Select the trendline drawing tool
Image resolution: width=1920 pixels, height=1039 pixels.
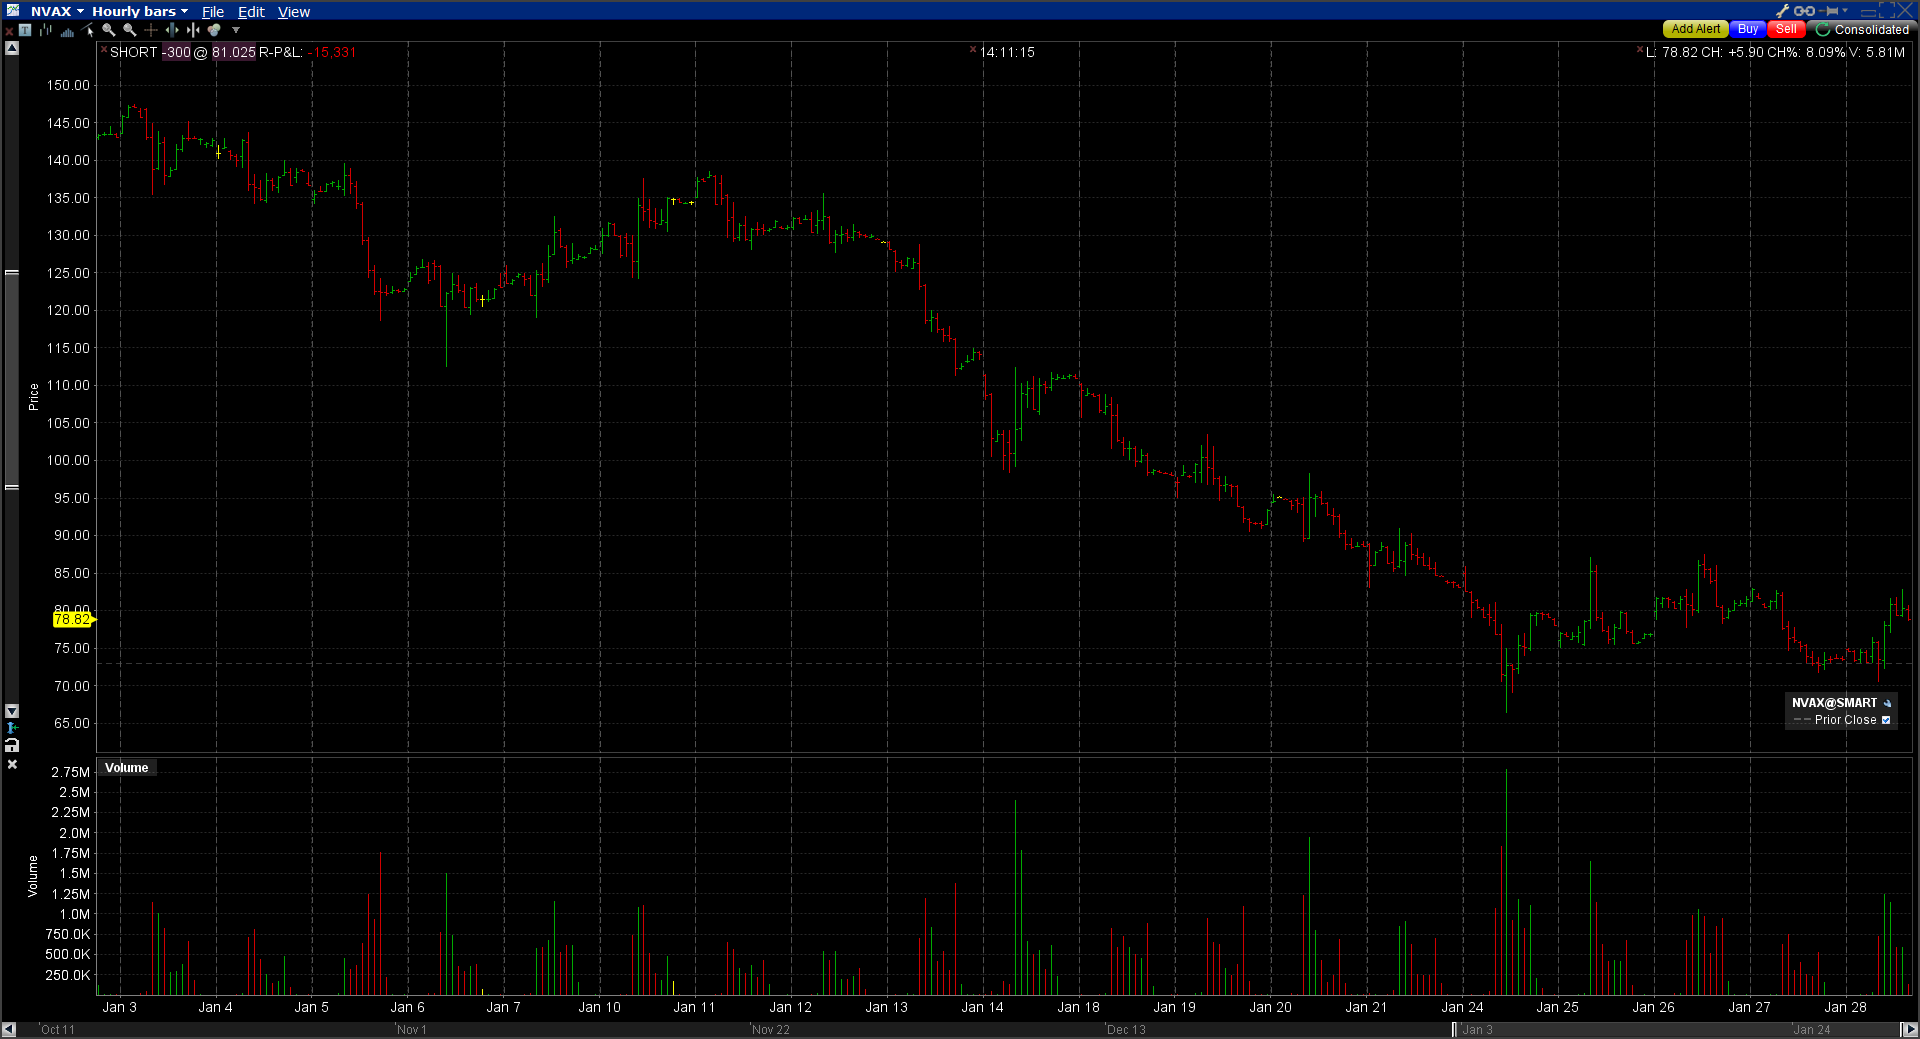point(88,30)
